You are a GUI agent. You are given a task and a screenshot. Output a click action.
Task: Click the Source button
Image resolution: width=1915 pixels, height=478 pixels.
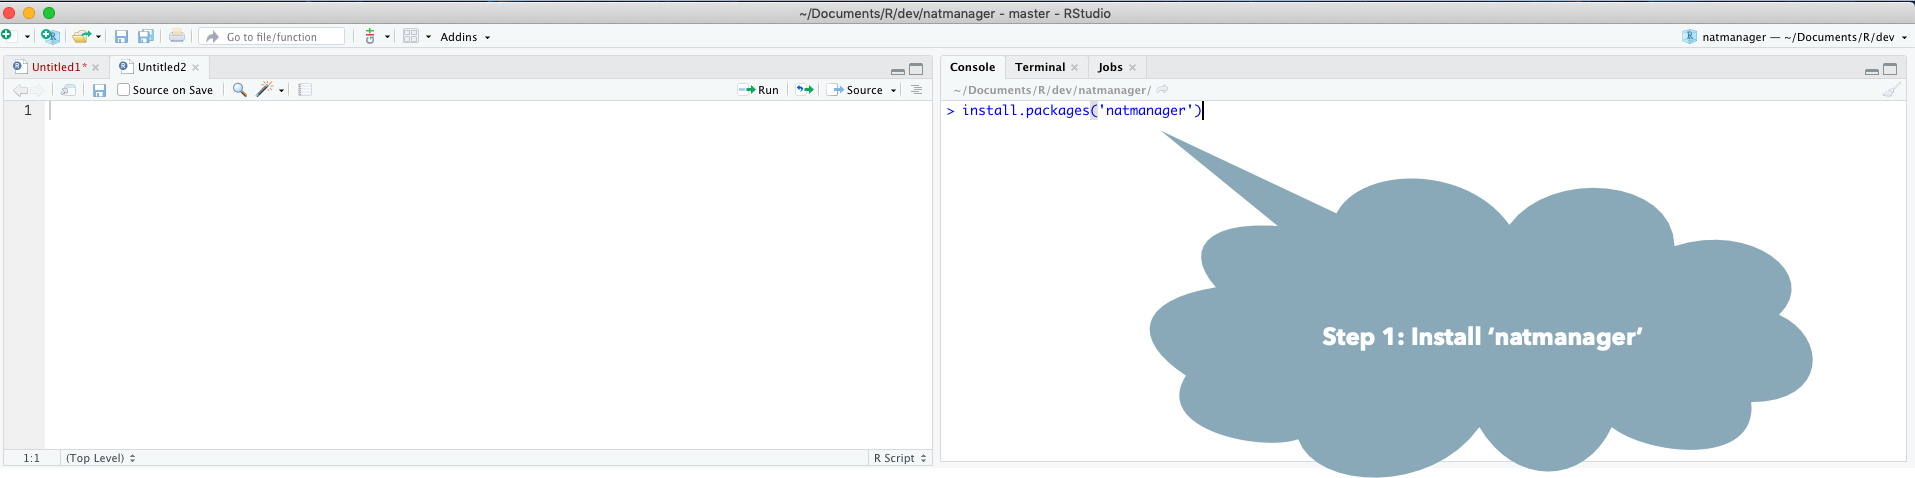point(856,90)
